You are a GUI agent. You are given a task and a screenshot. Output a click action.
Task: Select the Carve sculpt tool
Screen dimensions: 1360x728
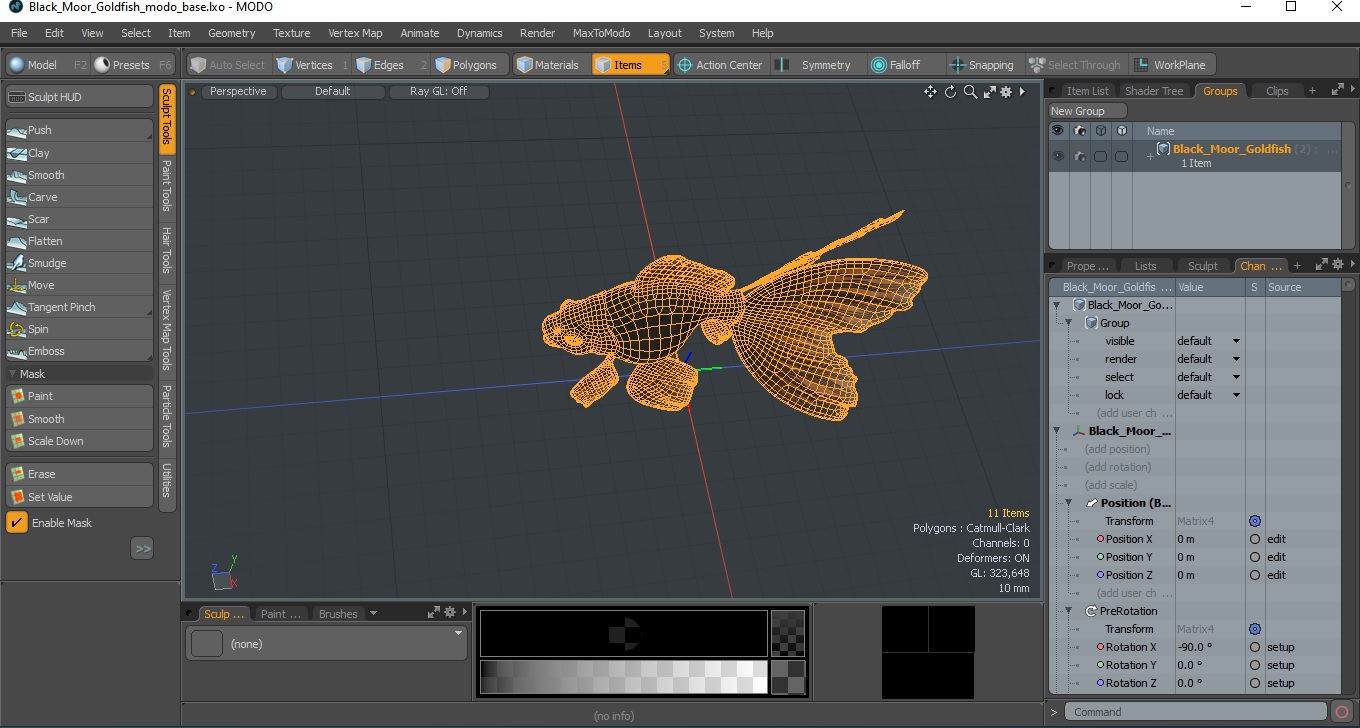click(x=79, y=197)
